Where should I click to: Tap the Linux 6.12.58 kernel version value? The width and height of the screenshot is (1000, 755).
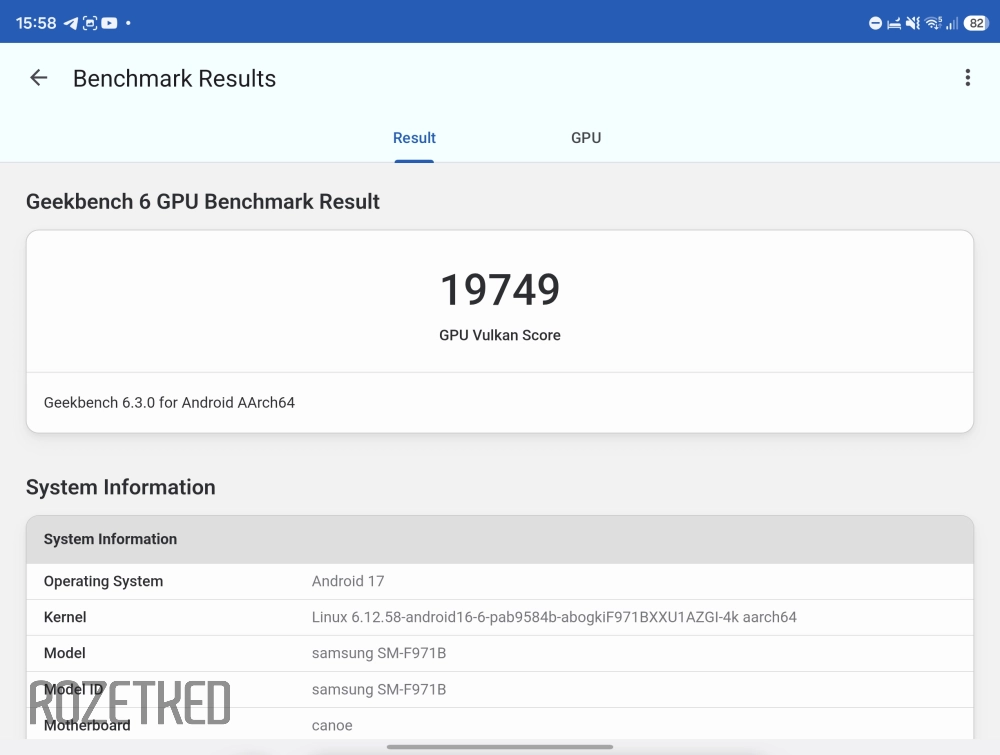[x=554, y=617]
